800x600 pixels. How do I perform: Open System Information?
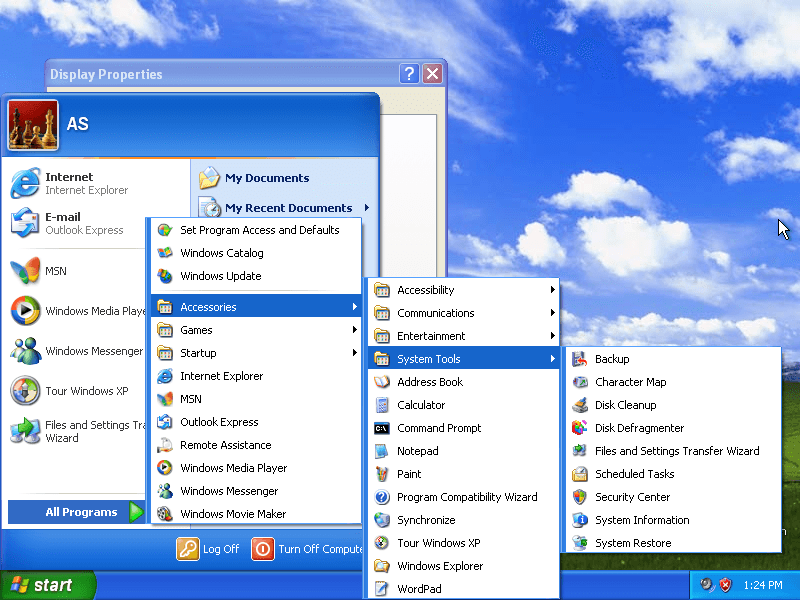click(673, 519)
